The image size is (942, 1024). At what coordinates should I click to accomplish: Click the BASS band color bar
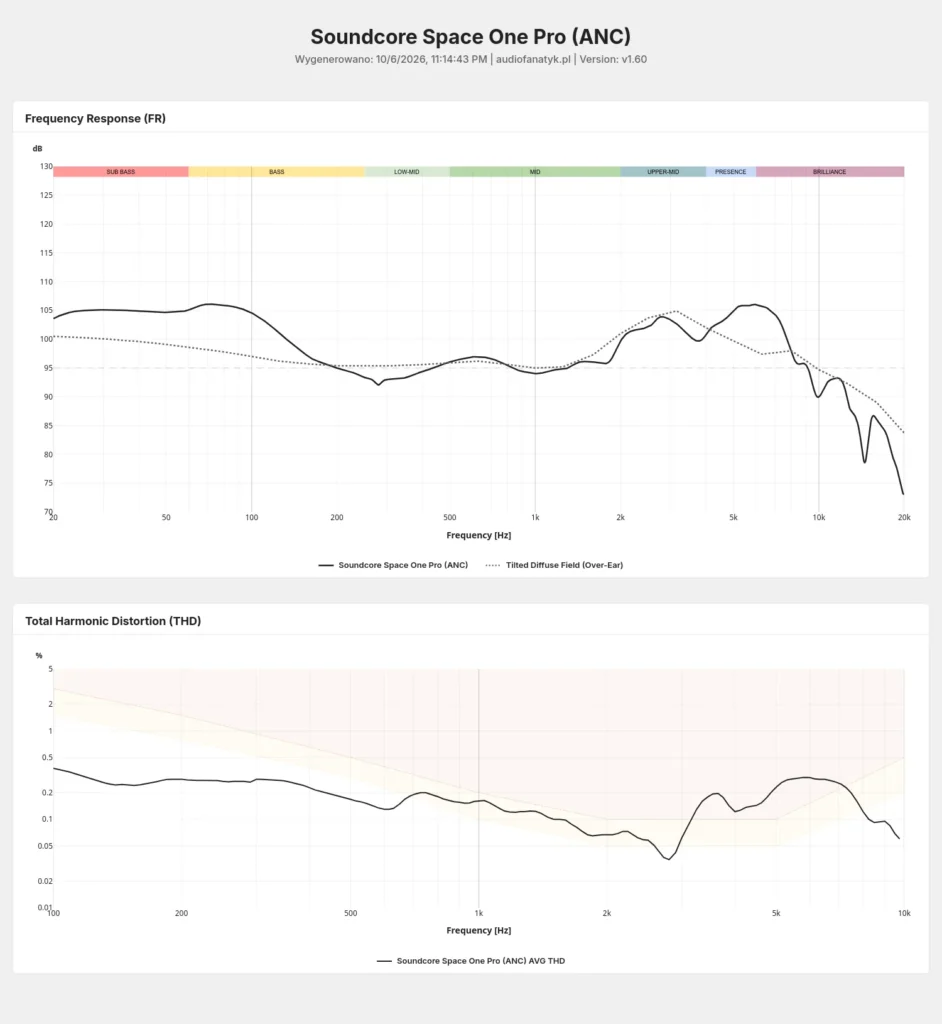click(x=276, y=172)
